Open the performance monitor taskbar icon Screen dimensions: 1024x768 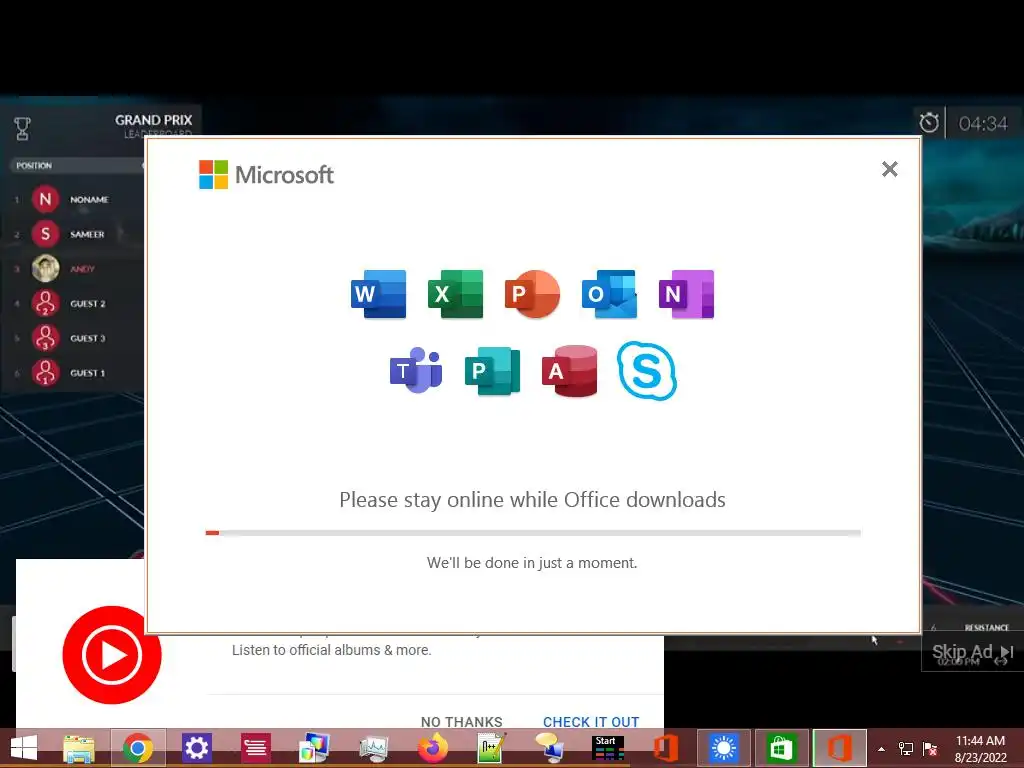[x=374, y=748]
